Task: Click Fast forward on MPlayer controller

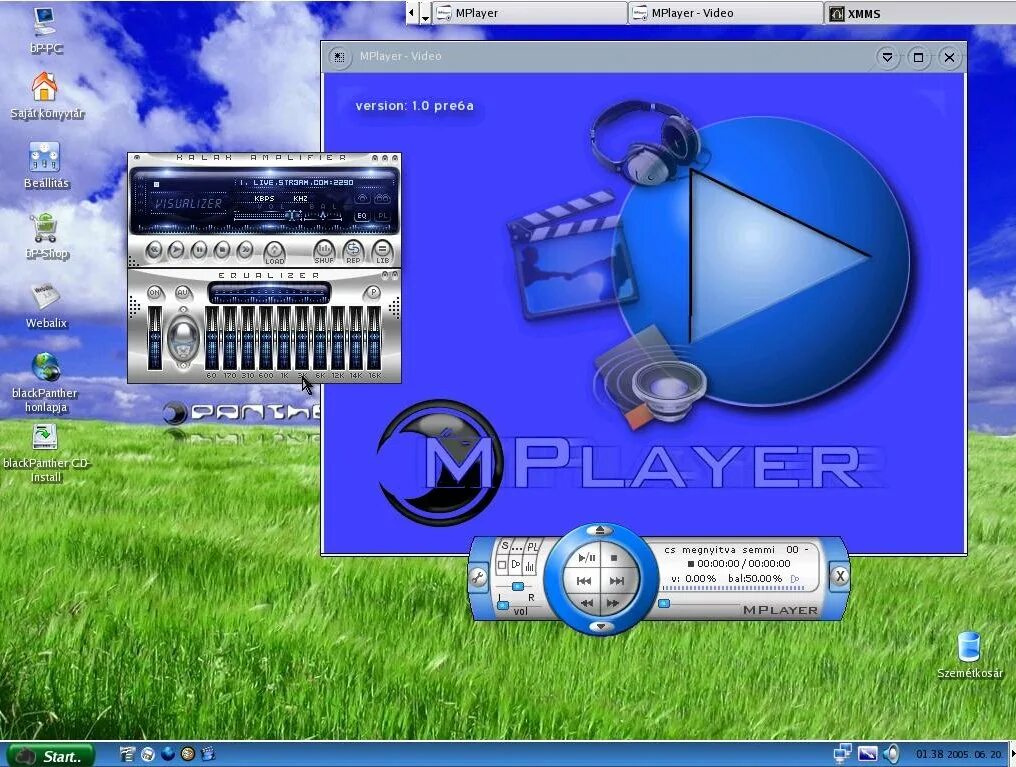Action: pyautogui.click(x=613, y=603)
